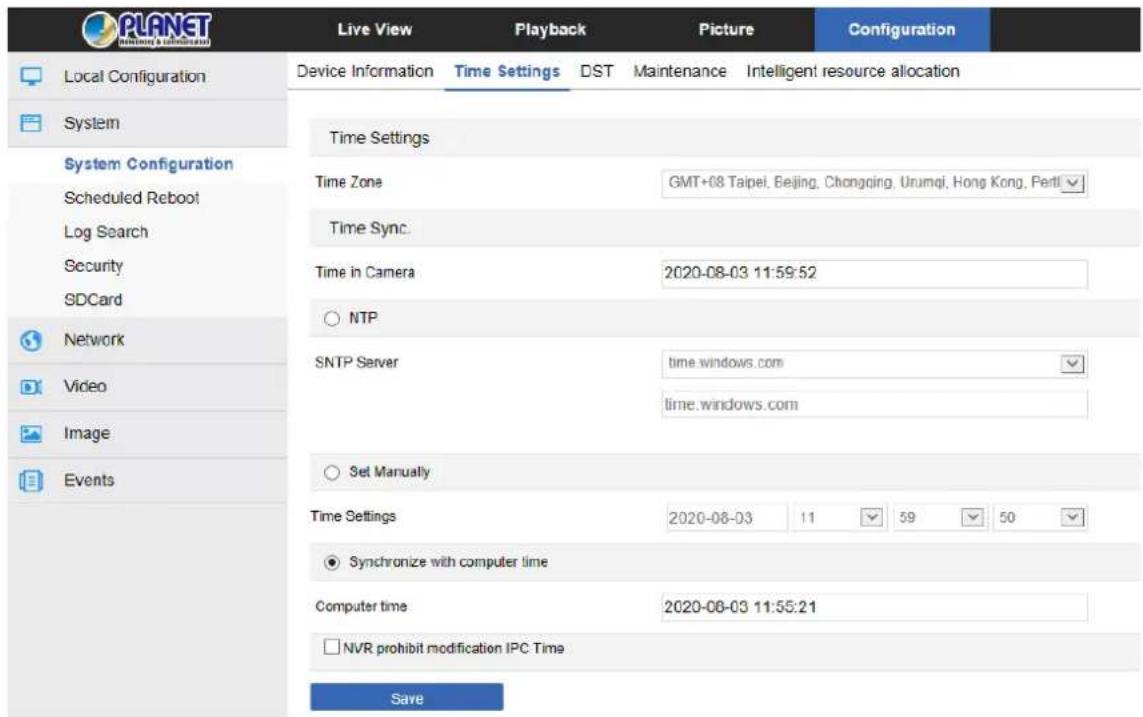Screen dimensions: 1143x717
Task: Click the Computer time field
Action: click(874, 607)
